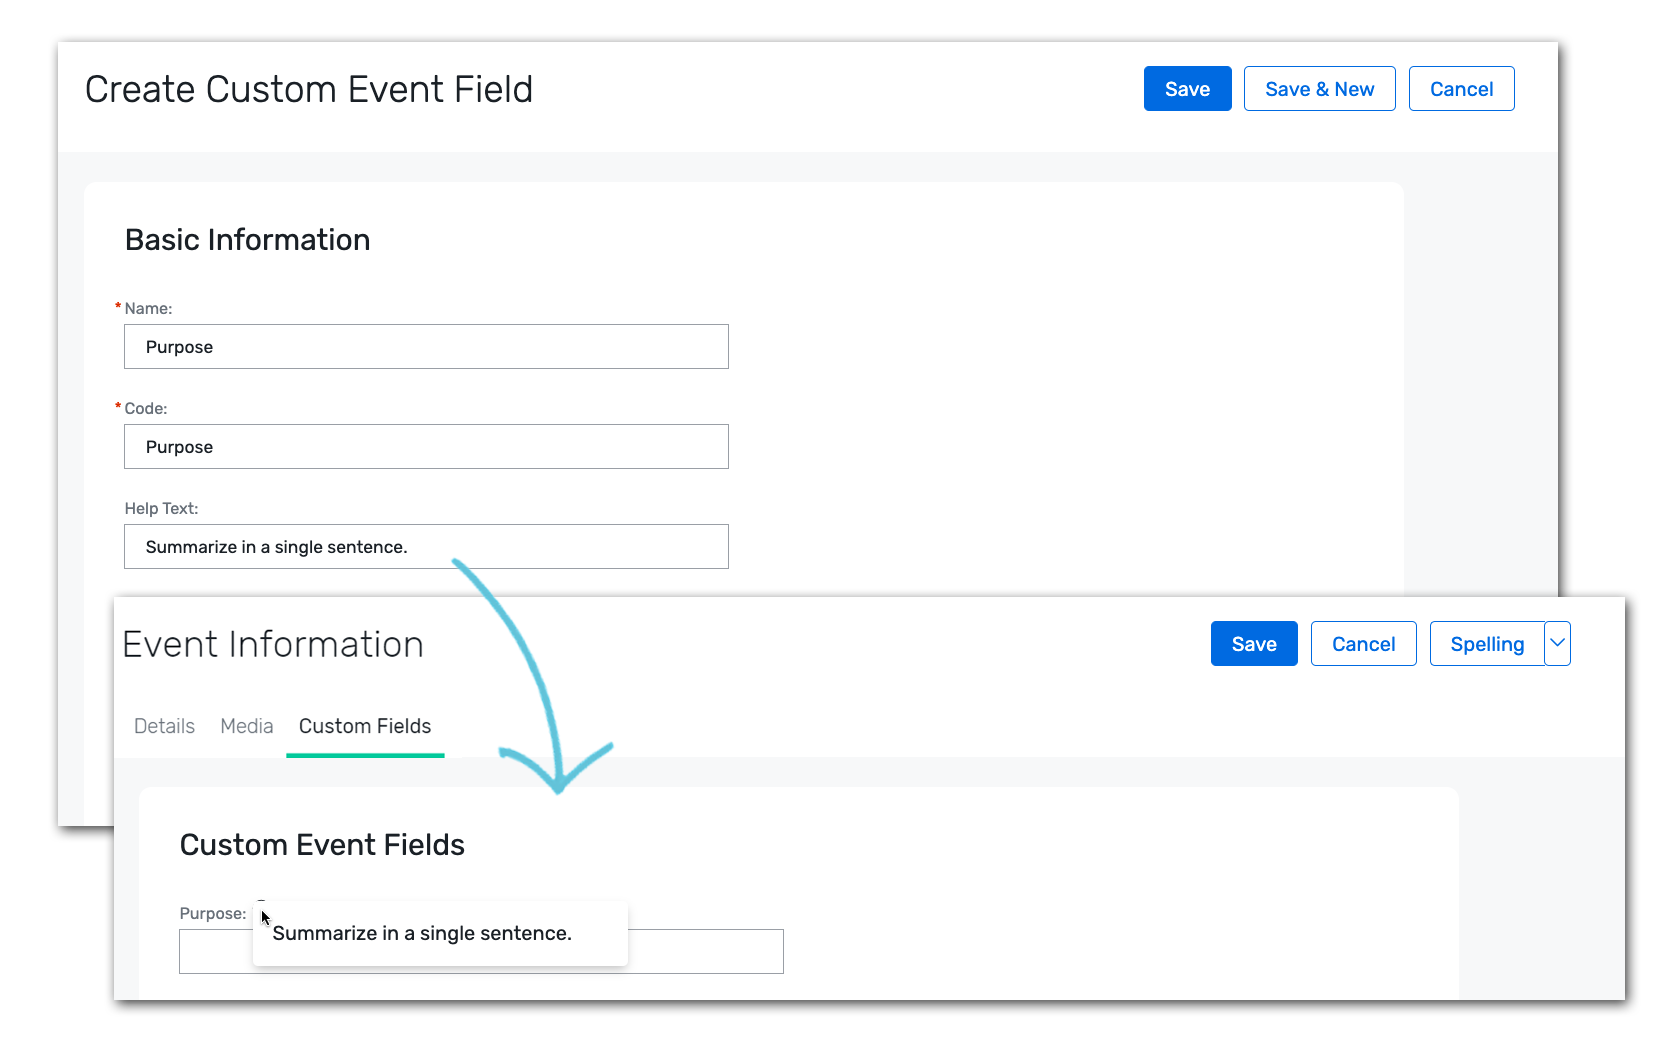Click Save on Create Custom Event Field
1680x1046 pixels.
[x=1186, y=88]
